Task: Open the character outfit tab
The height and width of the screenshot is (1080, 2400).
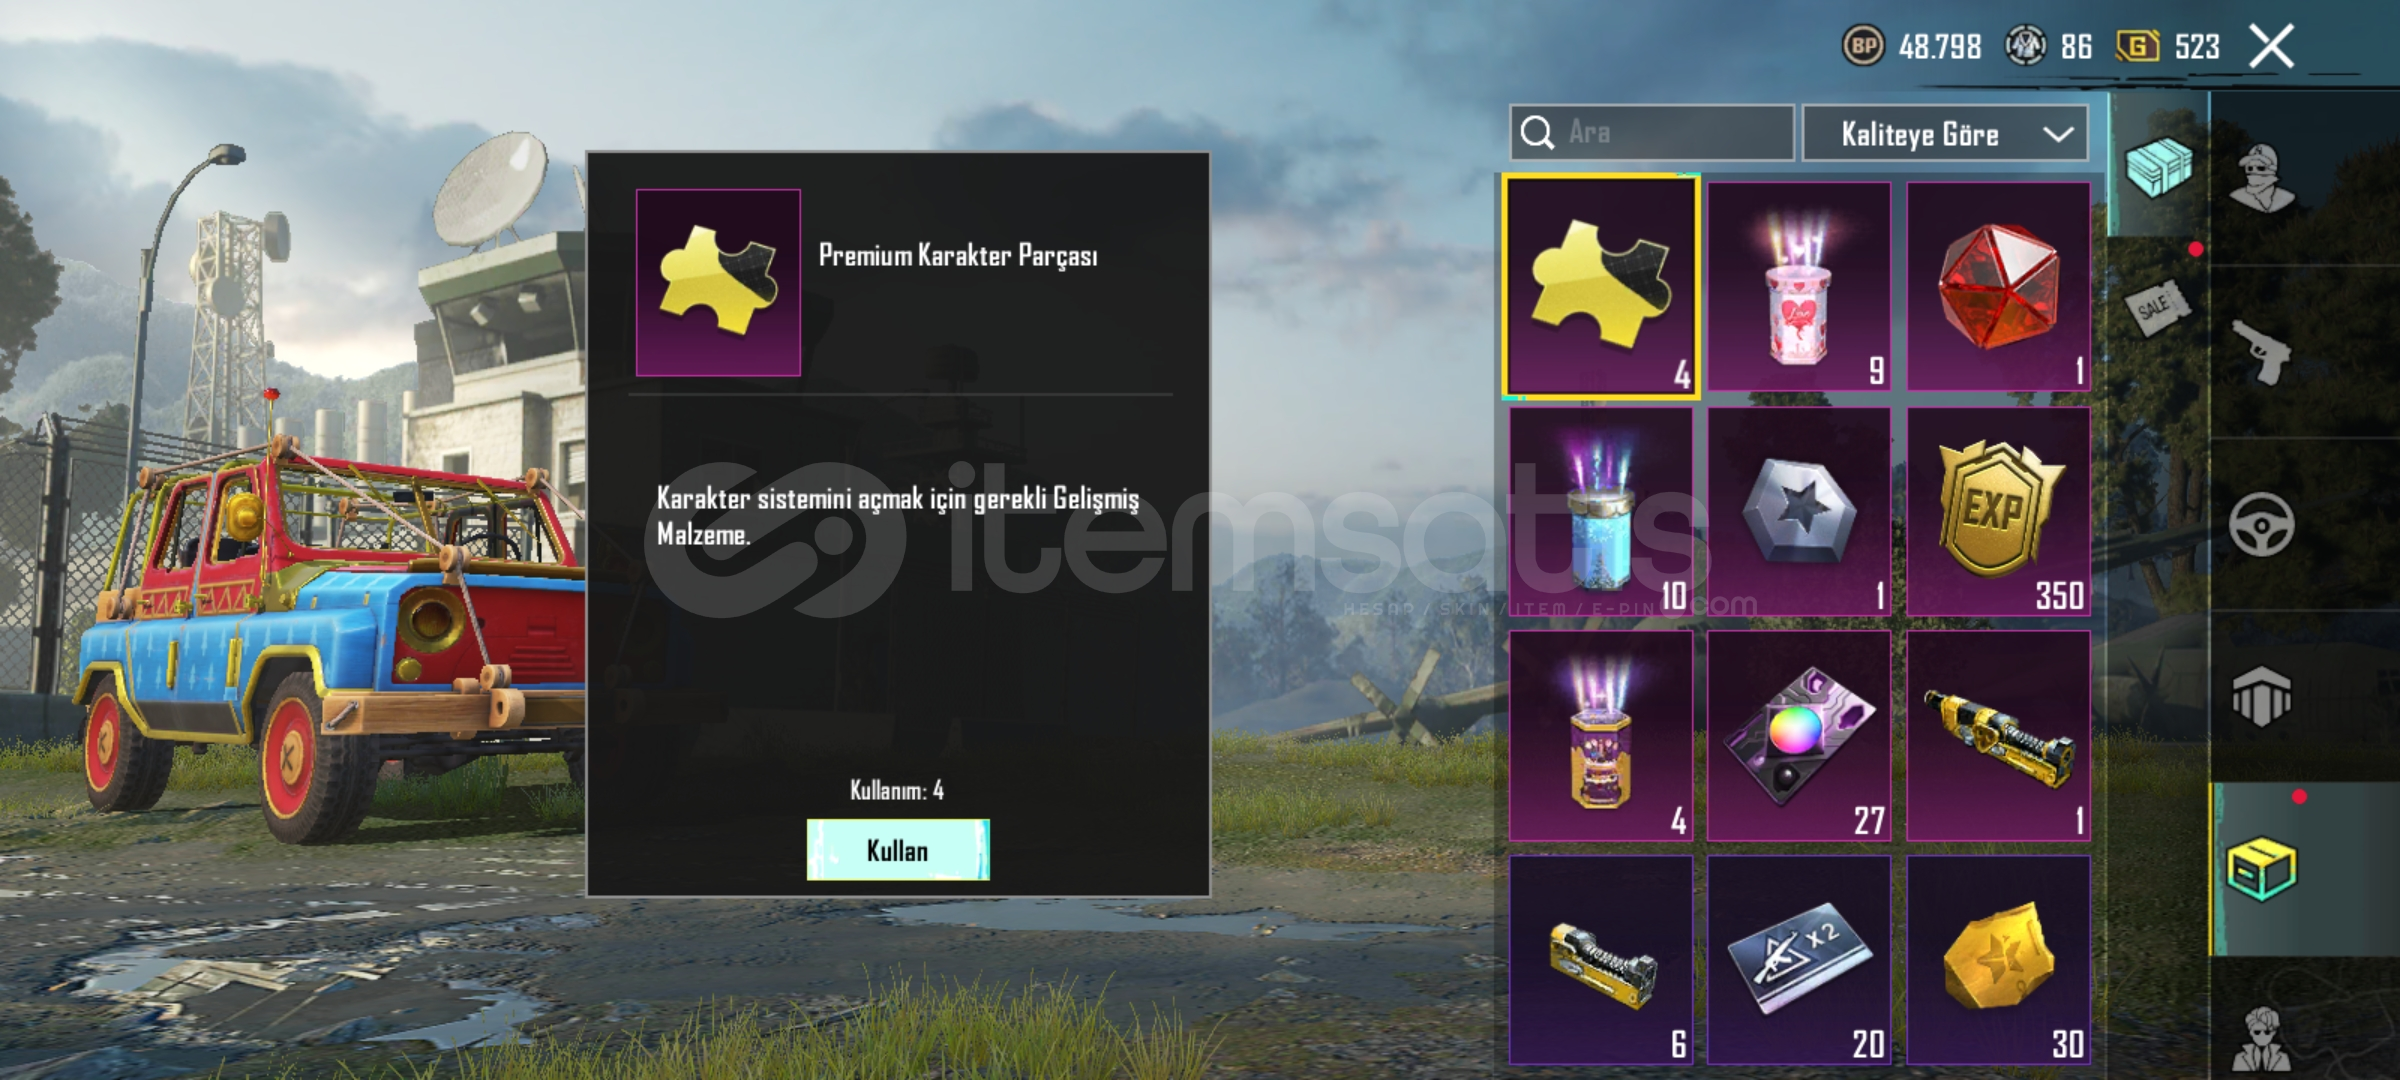Action: pos(2263,178)
